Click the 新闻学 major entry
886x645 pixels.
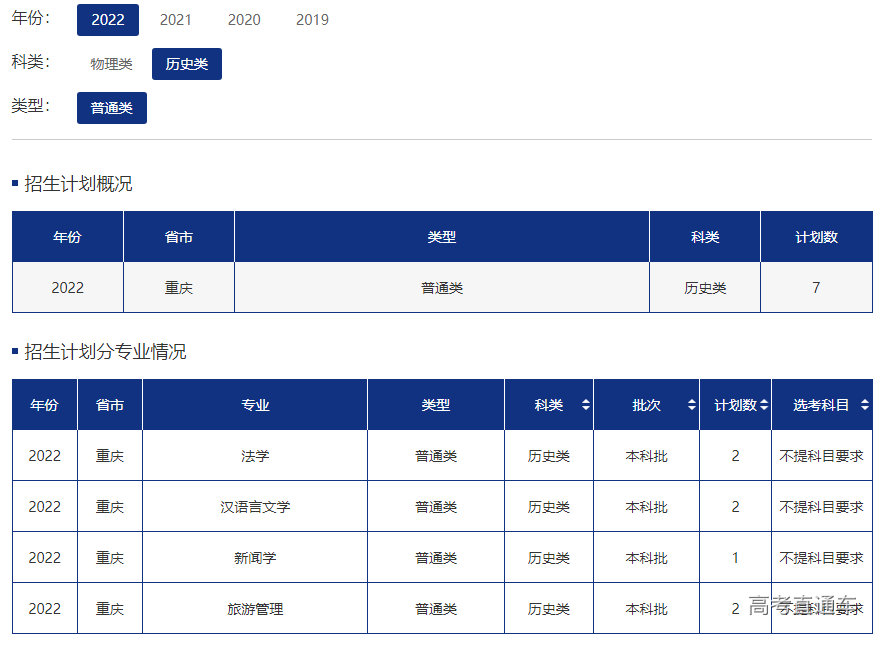coord(255,558)
